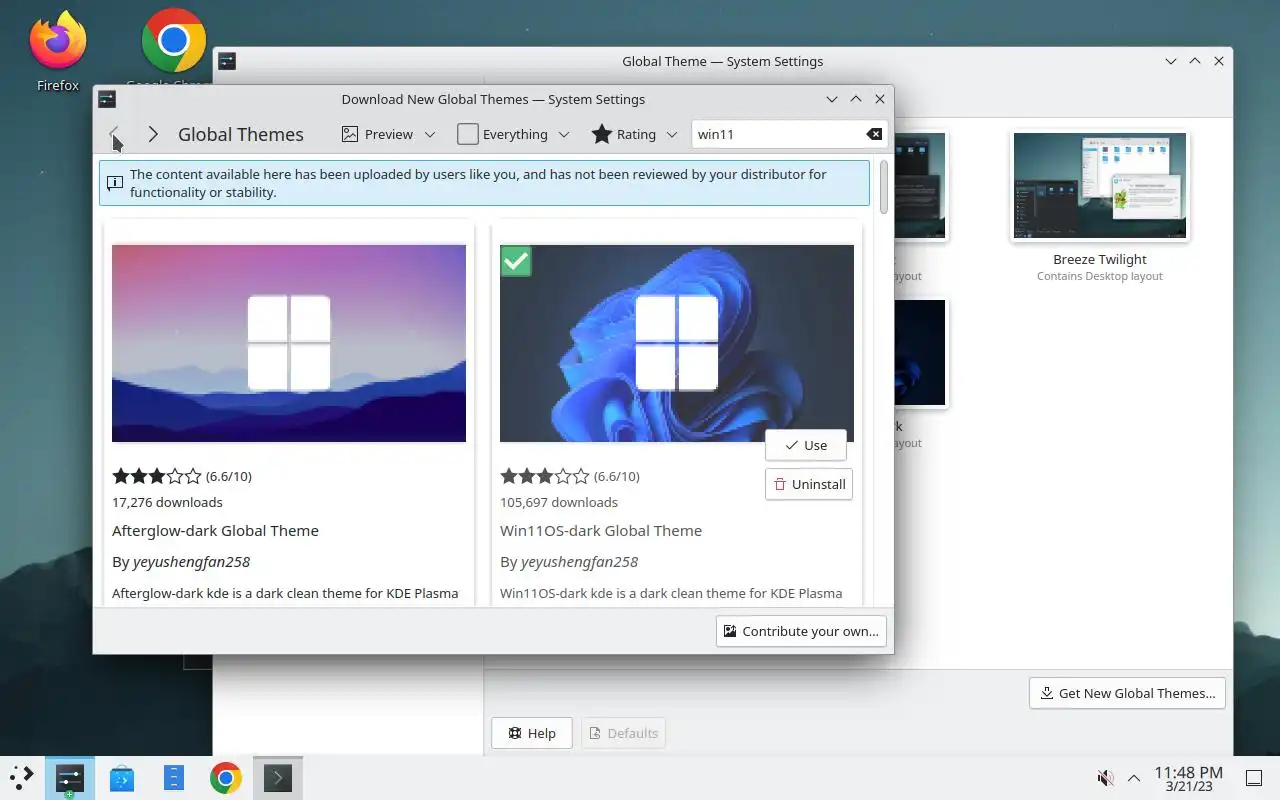Viewport: 1280px width, 800px height.
Task: Close the Download New Global Themes dialog
Action: coord(880,99)
